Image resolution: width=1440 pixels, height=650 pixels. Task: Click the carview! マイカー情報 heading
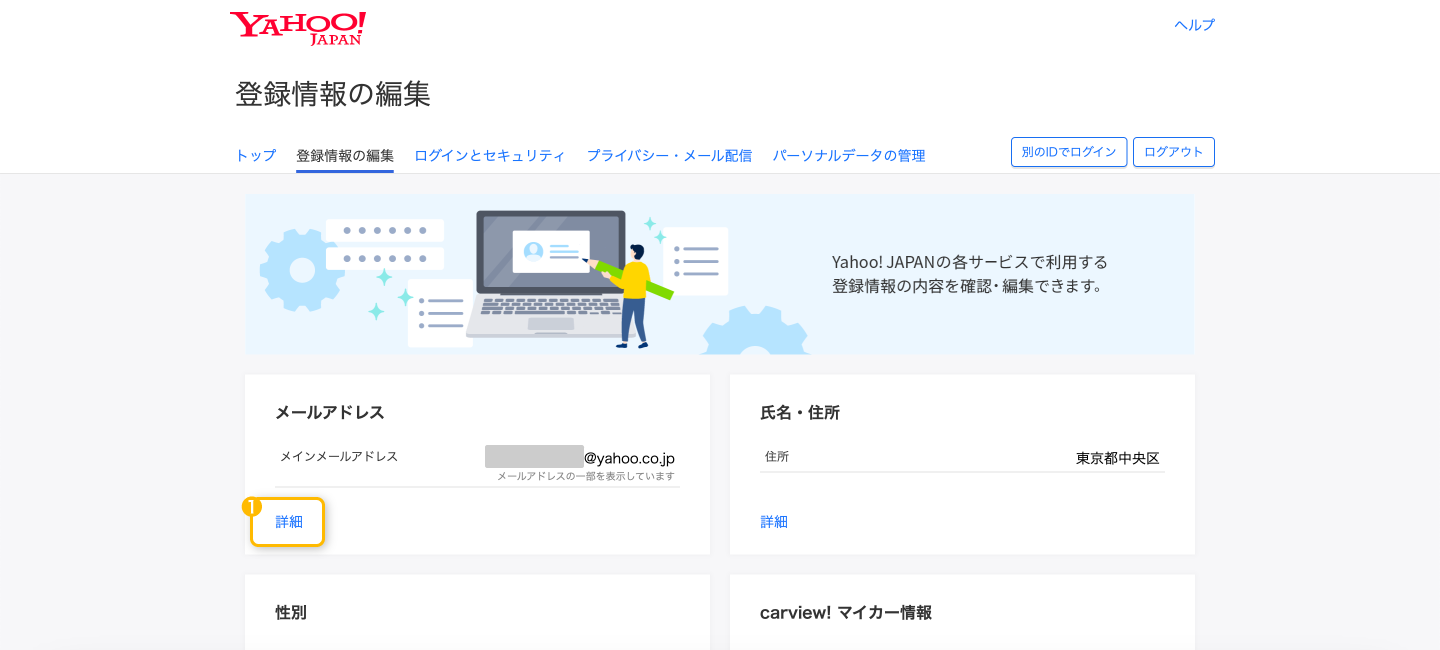coord(846,613)
